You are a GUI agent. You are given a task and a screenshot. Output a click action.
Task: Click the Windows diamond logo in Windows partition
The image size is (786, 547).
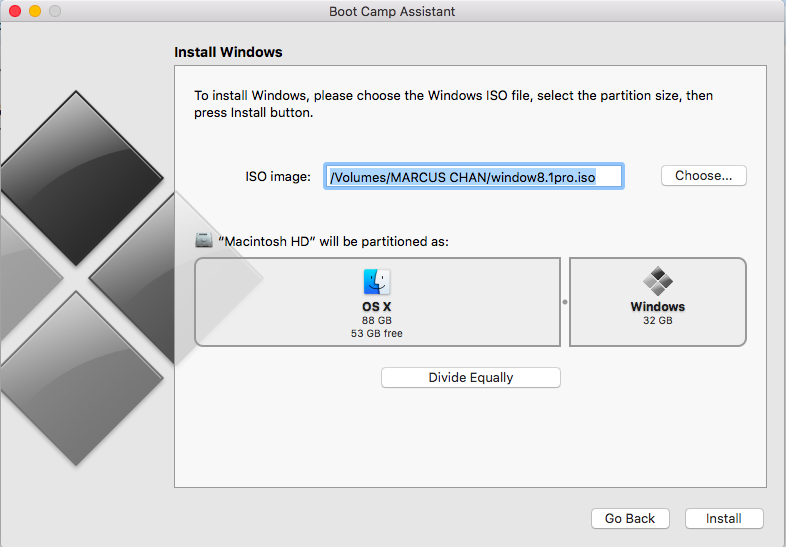point(658,281)
